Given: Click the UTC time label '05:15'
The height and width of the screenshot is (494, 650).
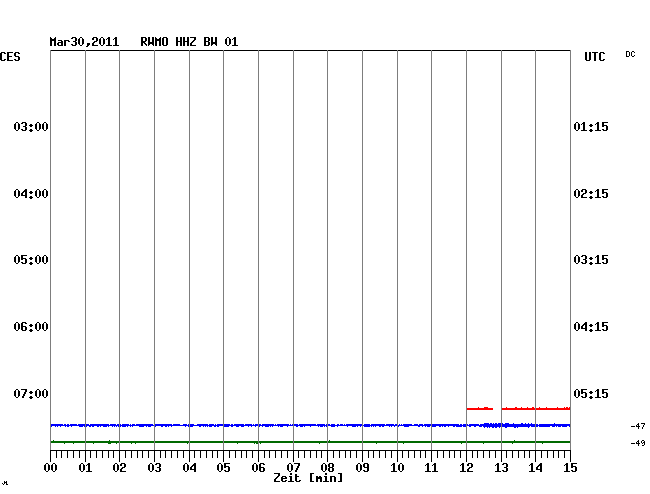Looking at the screenshot, I should coord(591,393).
